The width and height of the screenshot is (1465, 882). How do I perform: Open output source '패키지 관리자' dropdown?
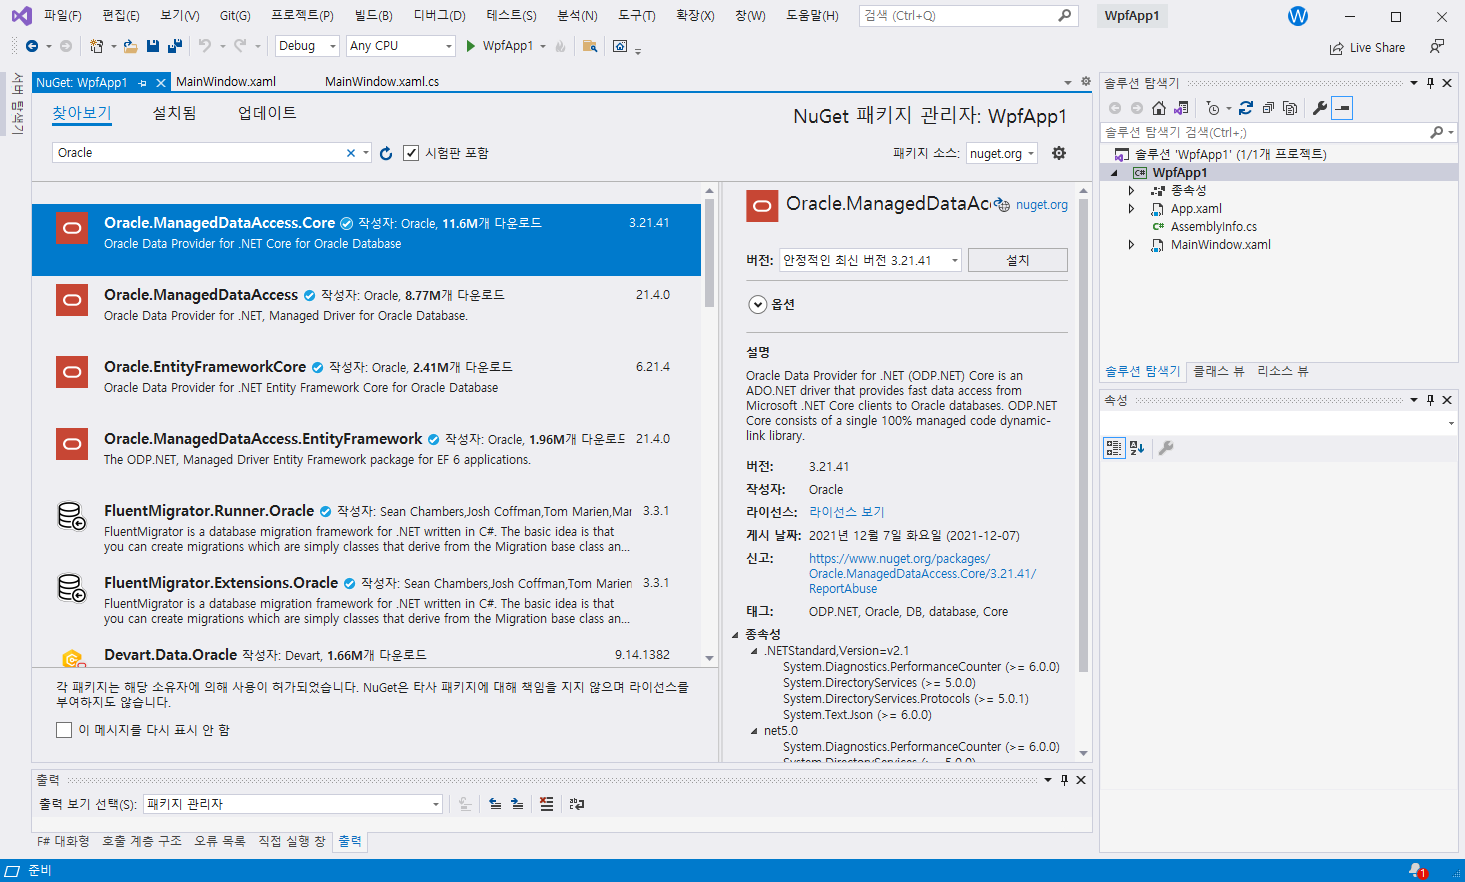coord(293,804)
